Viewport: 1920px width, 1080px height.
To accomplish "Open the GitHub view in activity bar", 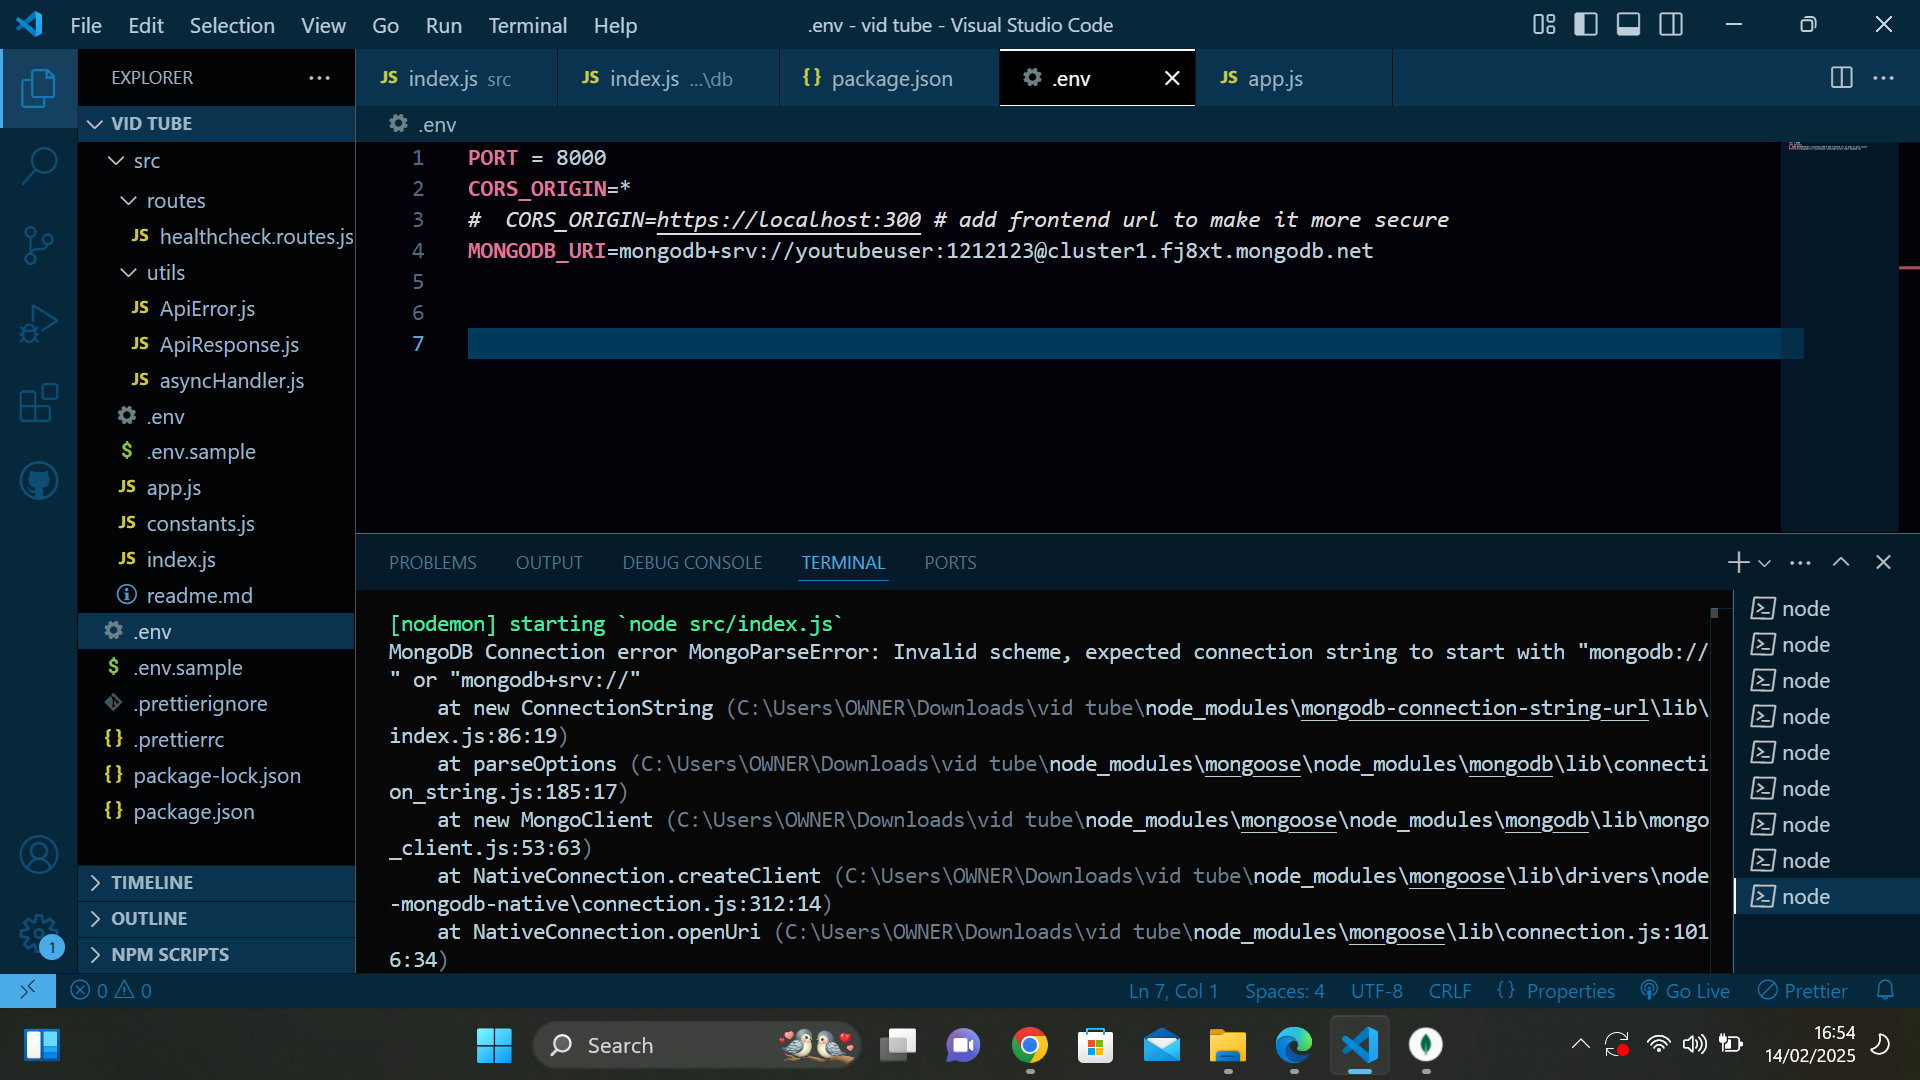I will pyautogui.click(x=39, y=481).
